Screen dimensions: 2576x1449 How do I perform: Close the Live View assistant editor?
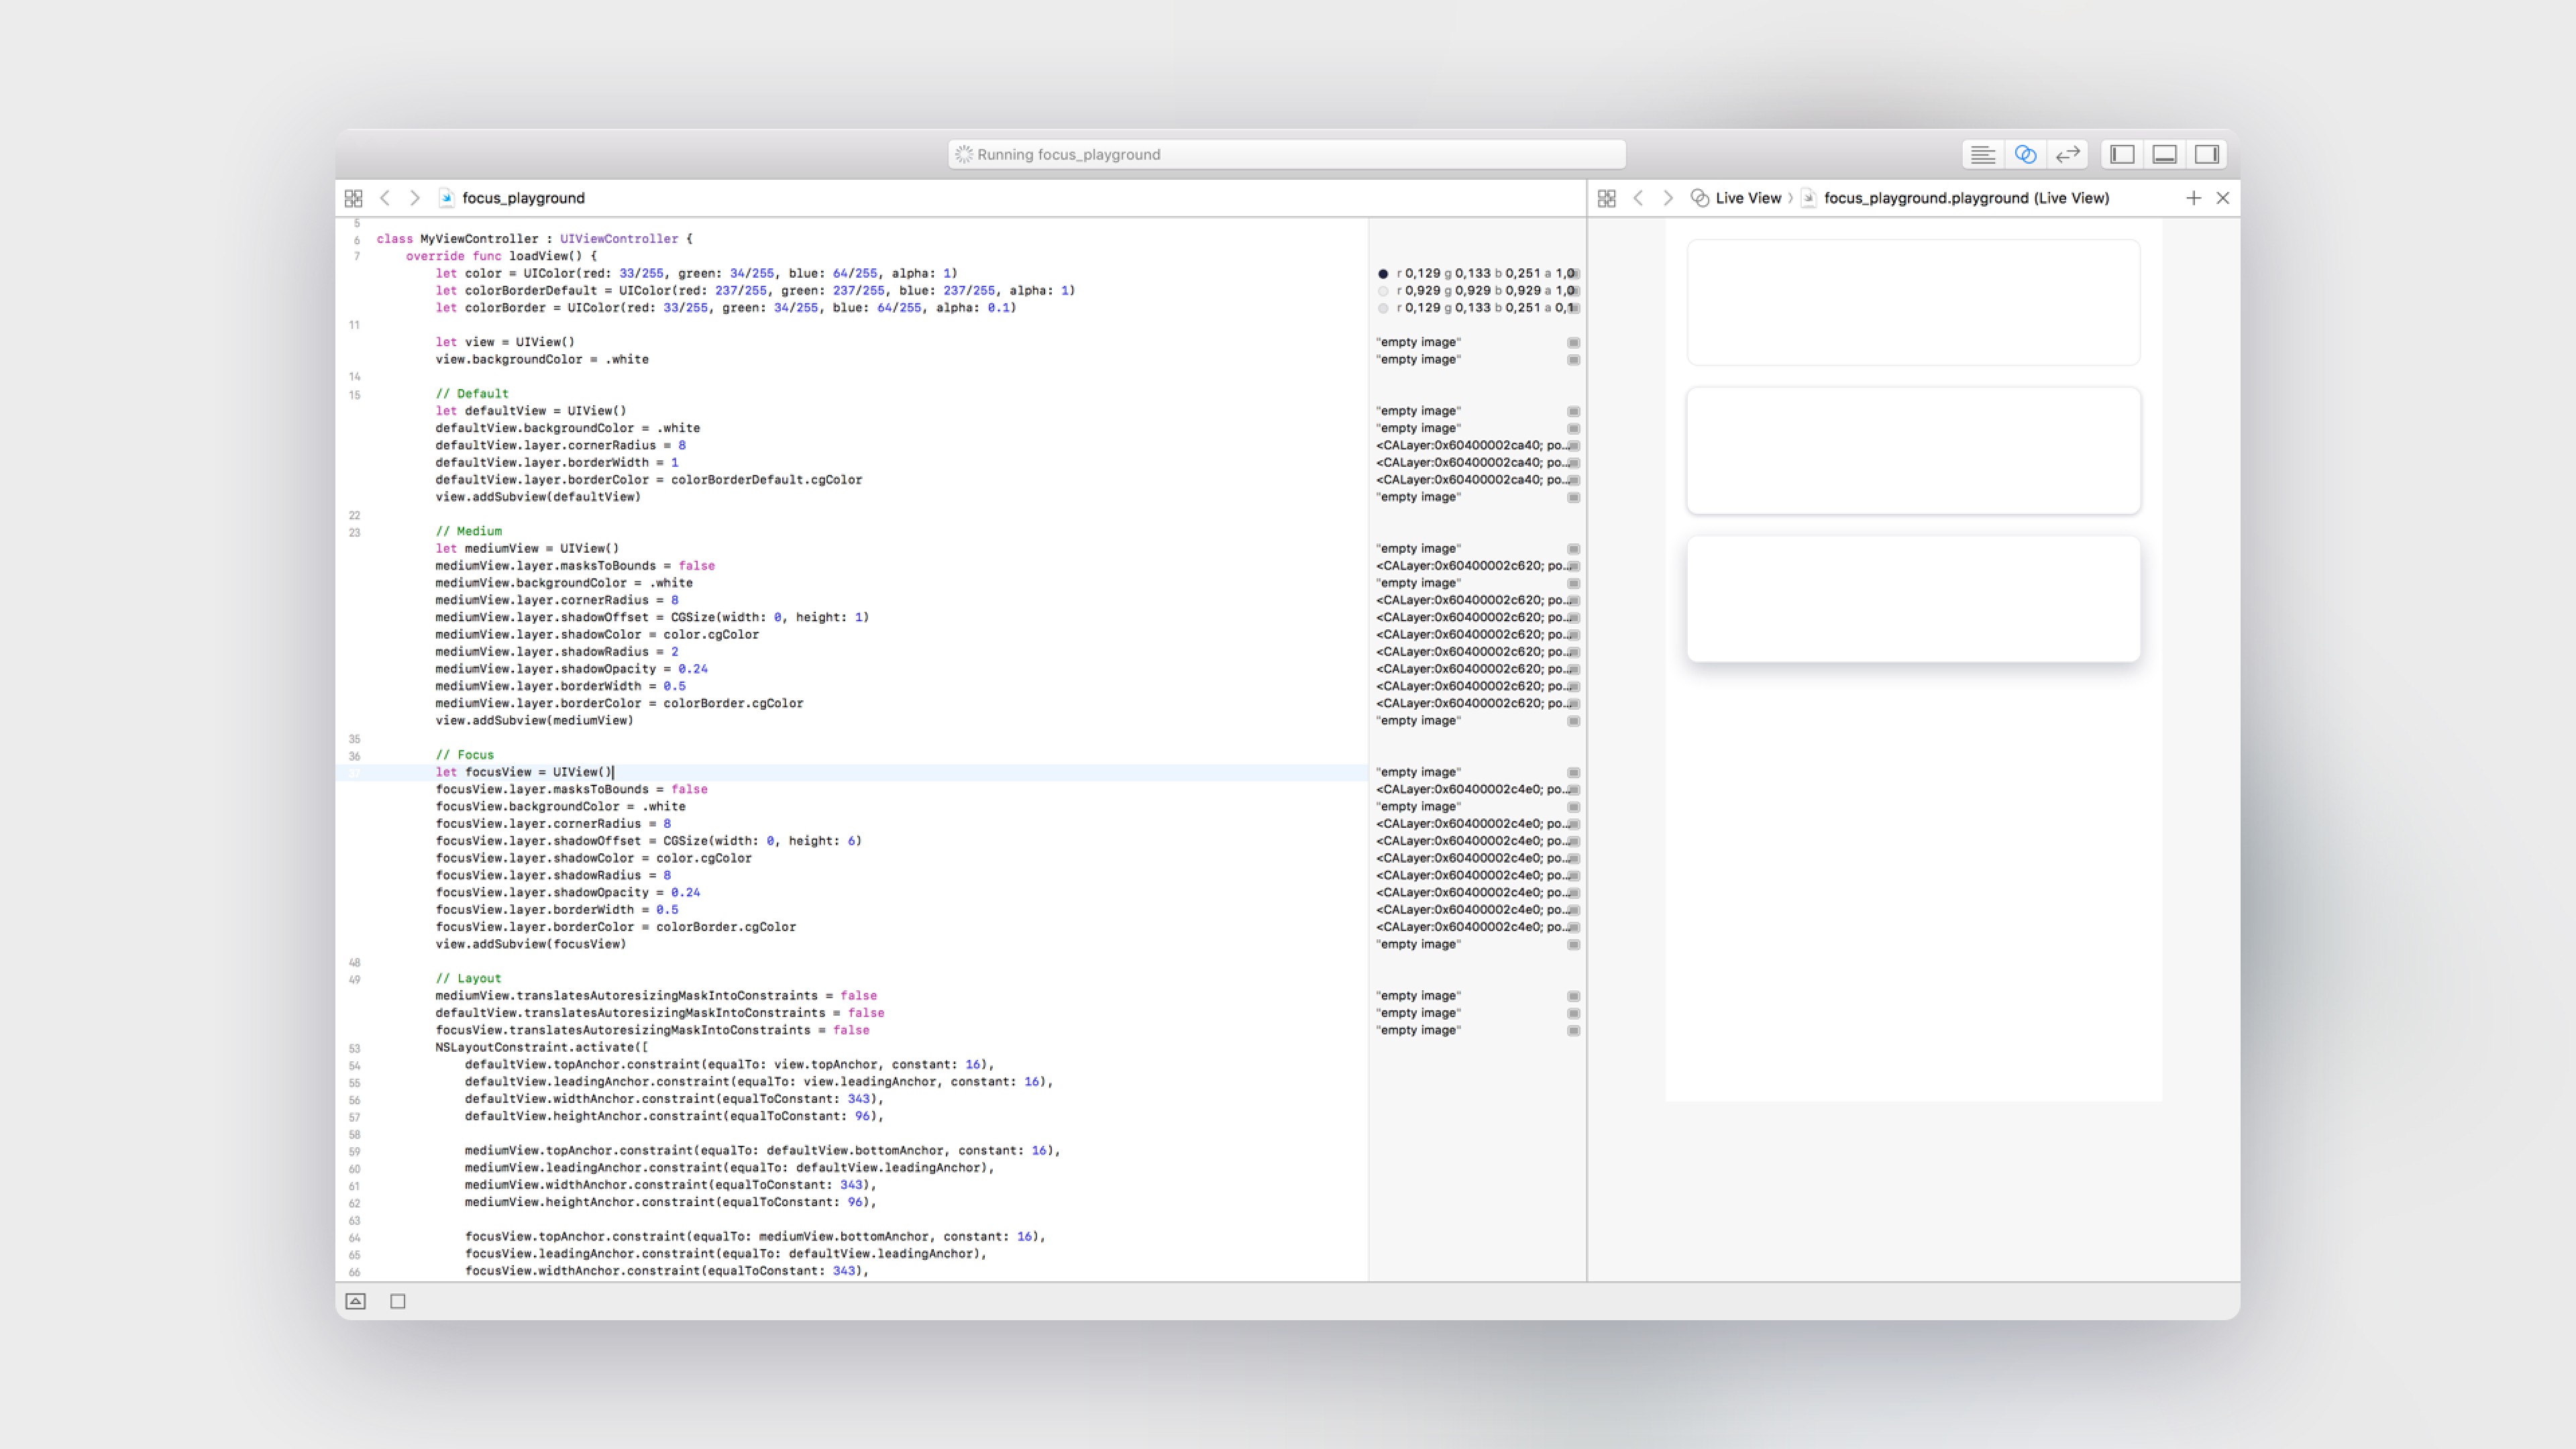2222,198
